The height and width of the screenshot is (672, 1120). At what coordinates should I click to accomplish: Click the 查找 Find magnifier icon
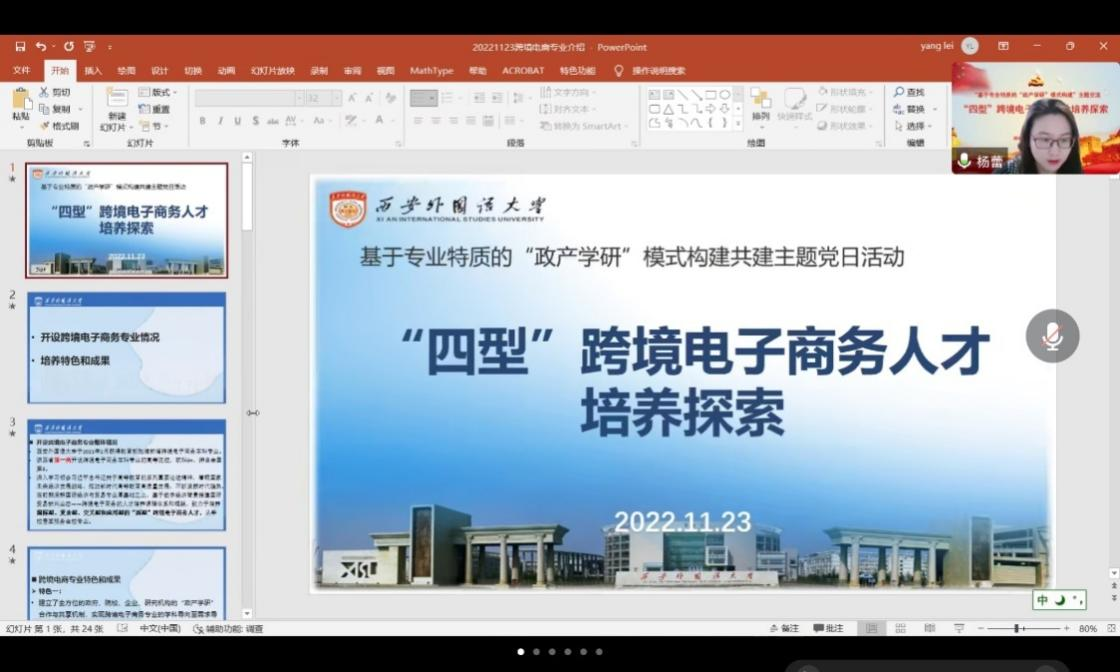(x=899, y=92)
